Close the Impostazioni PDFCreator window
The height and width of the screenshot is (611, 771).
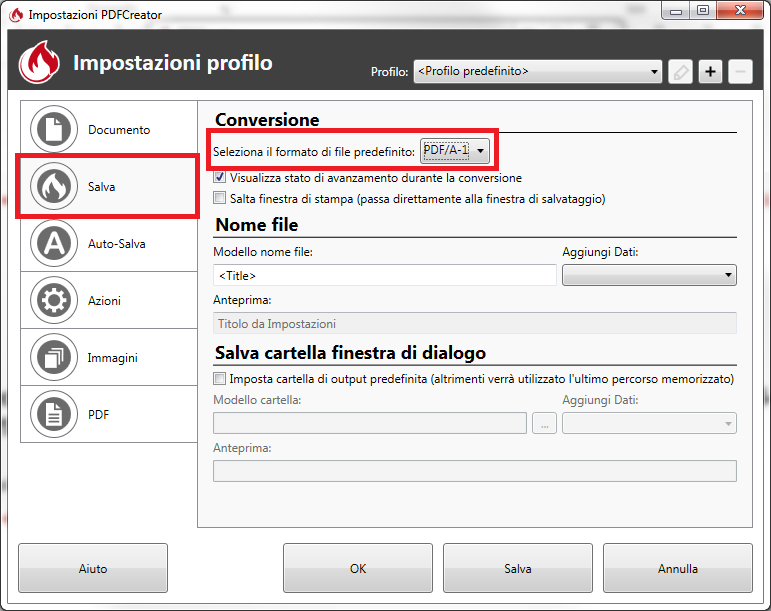click(x=741, y=11)
